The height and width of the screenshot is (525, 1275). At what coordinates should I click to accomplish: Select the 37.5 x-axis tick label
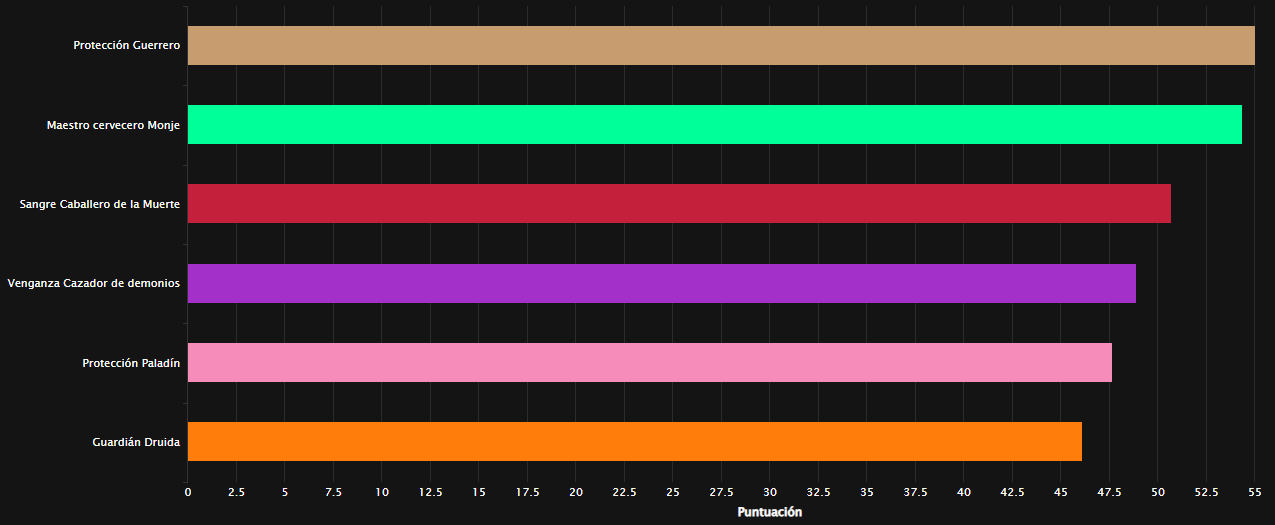915,492
